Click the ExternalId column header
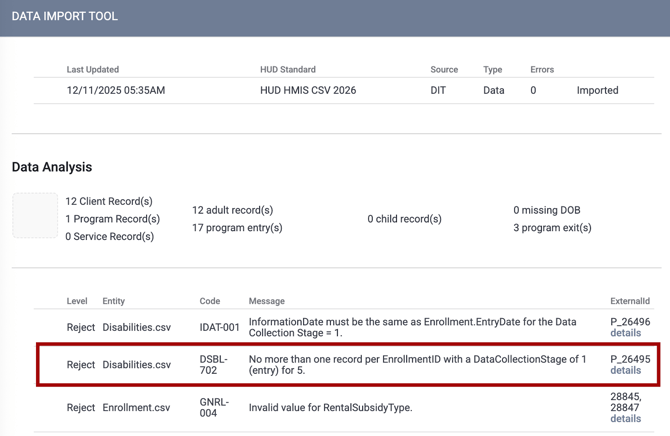 (x=630, y=301)
